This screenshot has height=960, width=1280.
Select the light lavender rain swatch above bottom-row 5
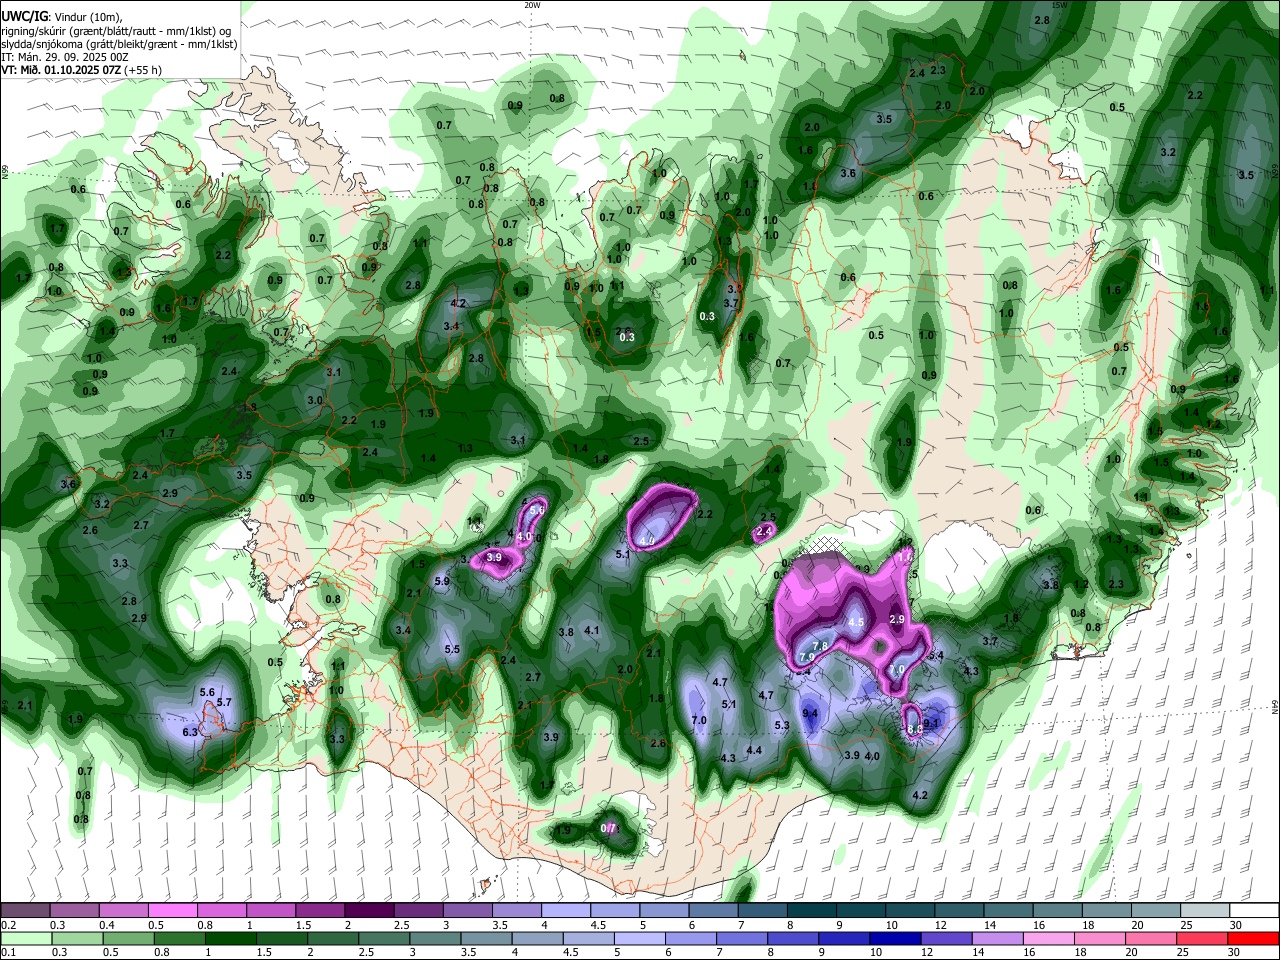pyautogui.click(x=638, y=938)
